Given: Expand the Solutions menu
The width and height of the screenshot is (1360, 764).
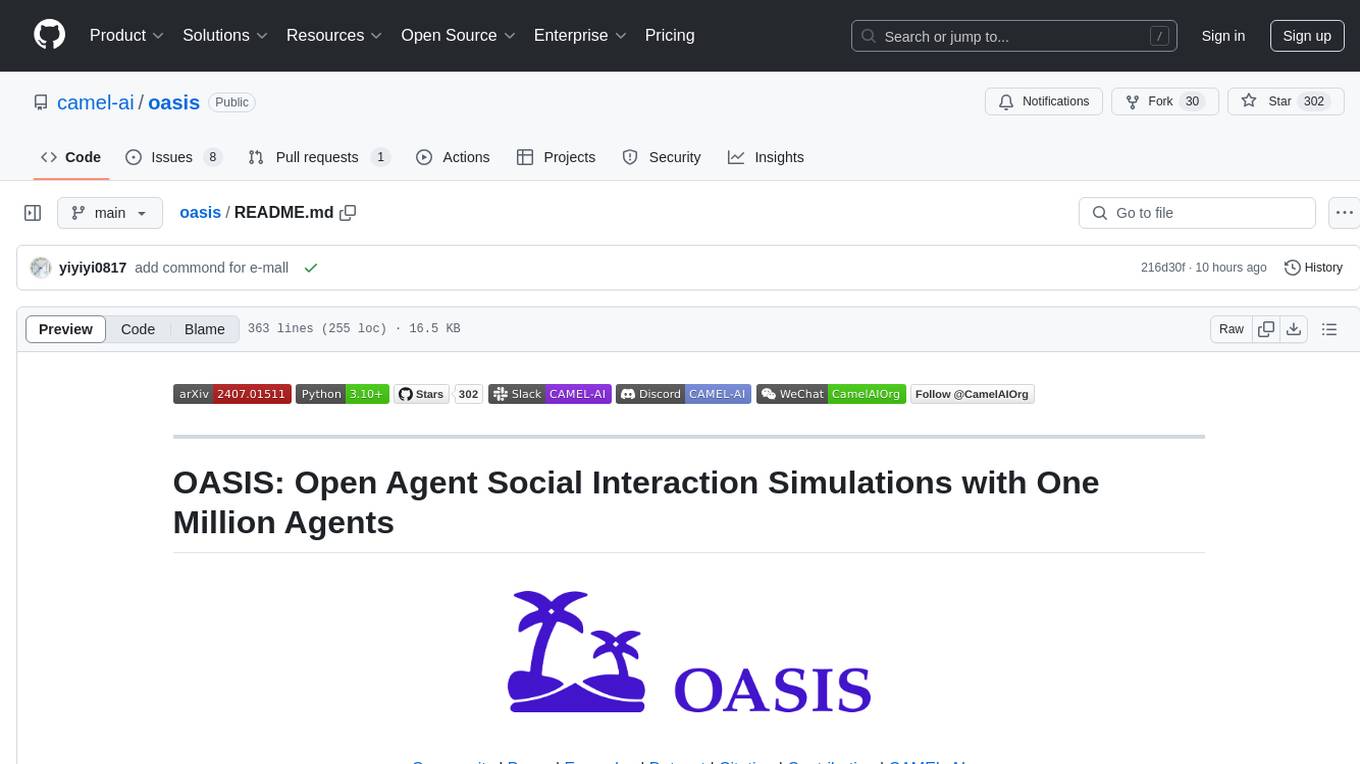Looking at the screenshot, I should coord(225,35).
